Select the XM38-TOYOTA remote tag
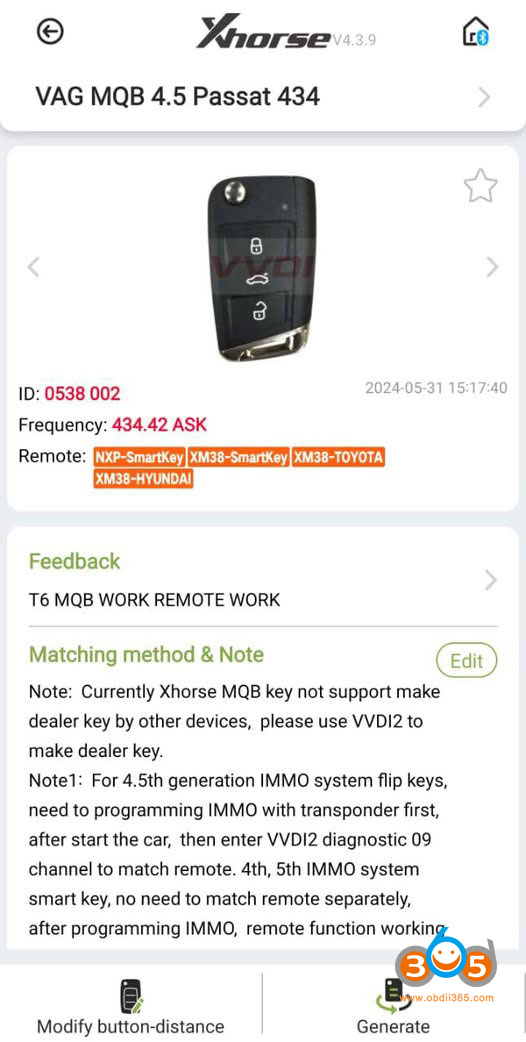The width and height of the screenshot is (526, 1042). coord(338,457)
